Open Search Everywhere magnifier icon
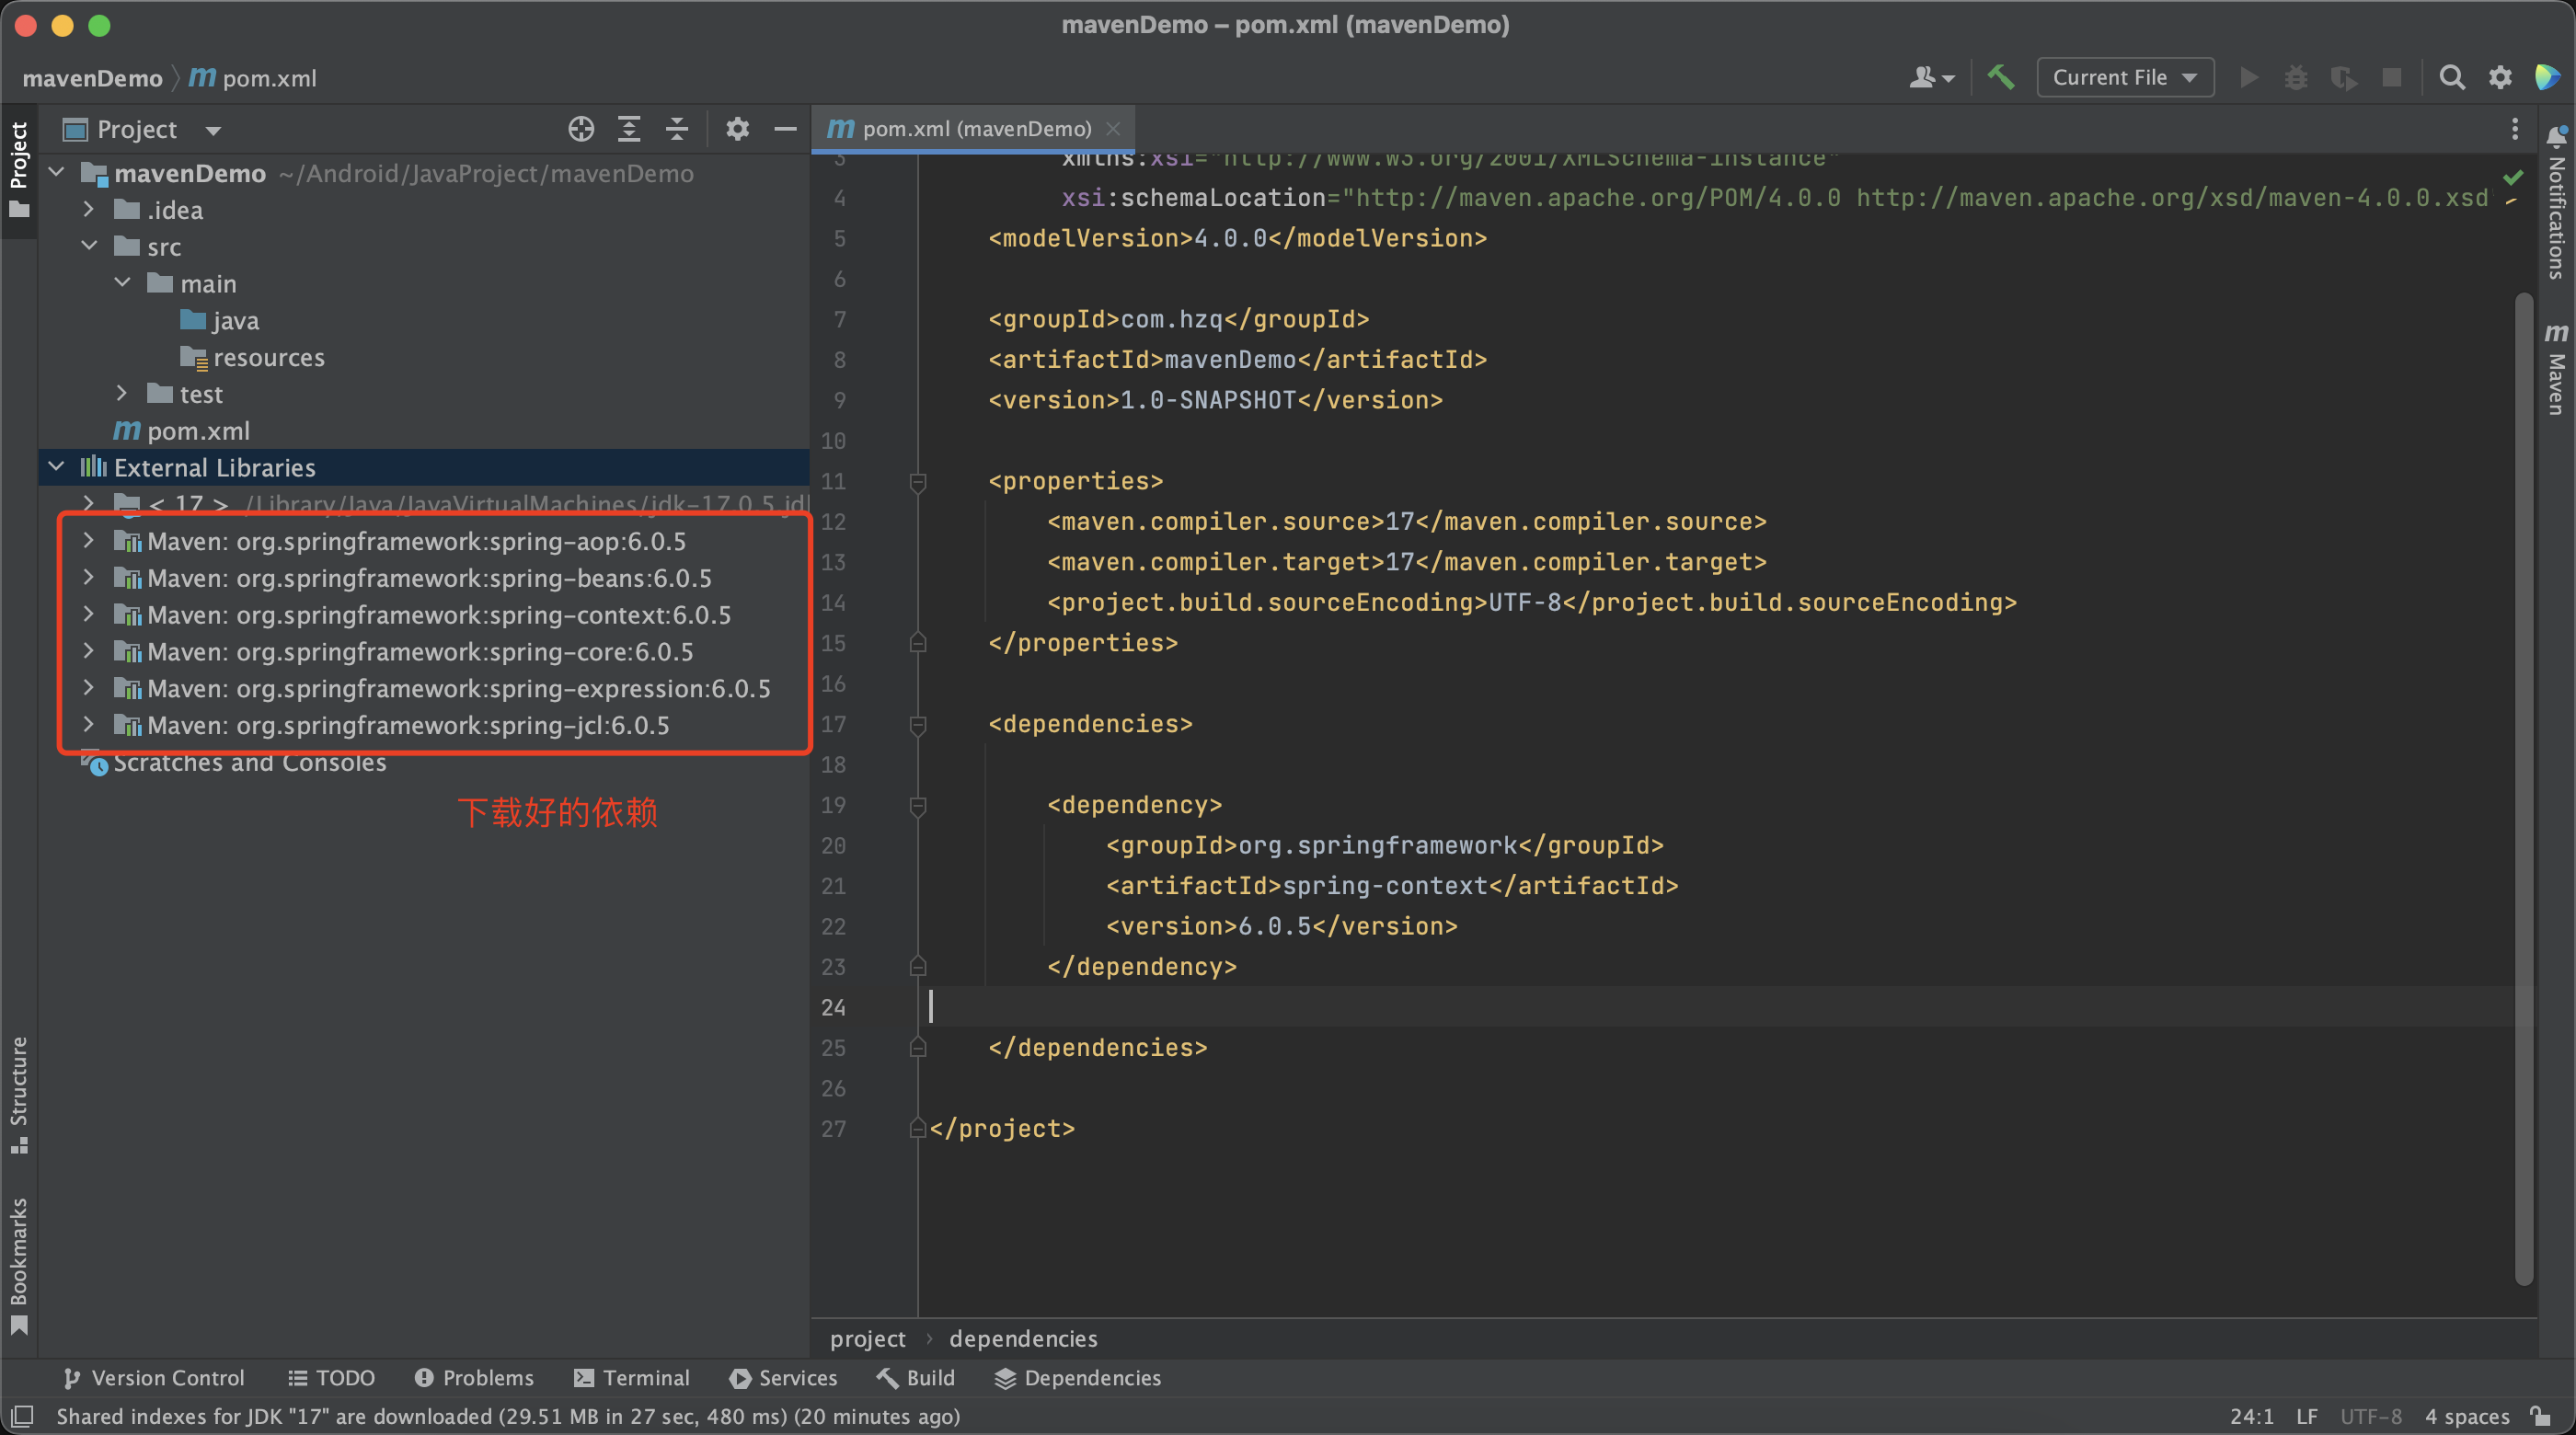Image resolution: width=2576 pixels, height=1435 pixels. pyautogui.click(x=2451, y=77)
